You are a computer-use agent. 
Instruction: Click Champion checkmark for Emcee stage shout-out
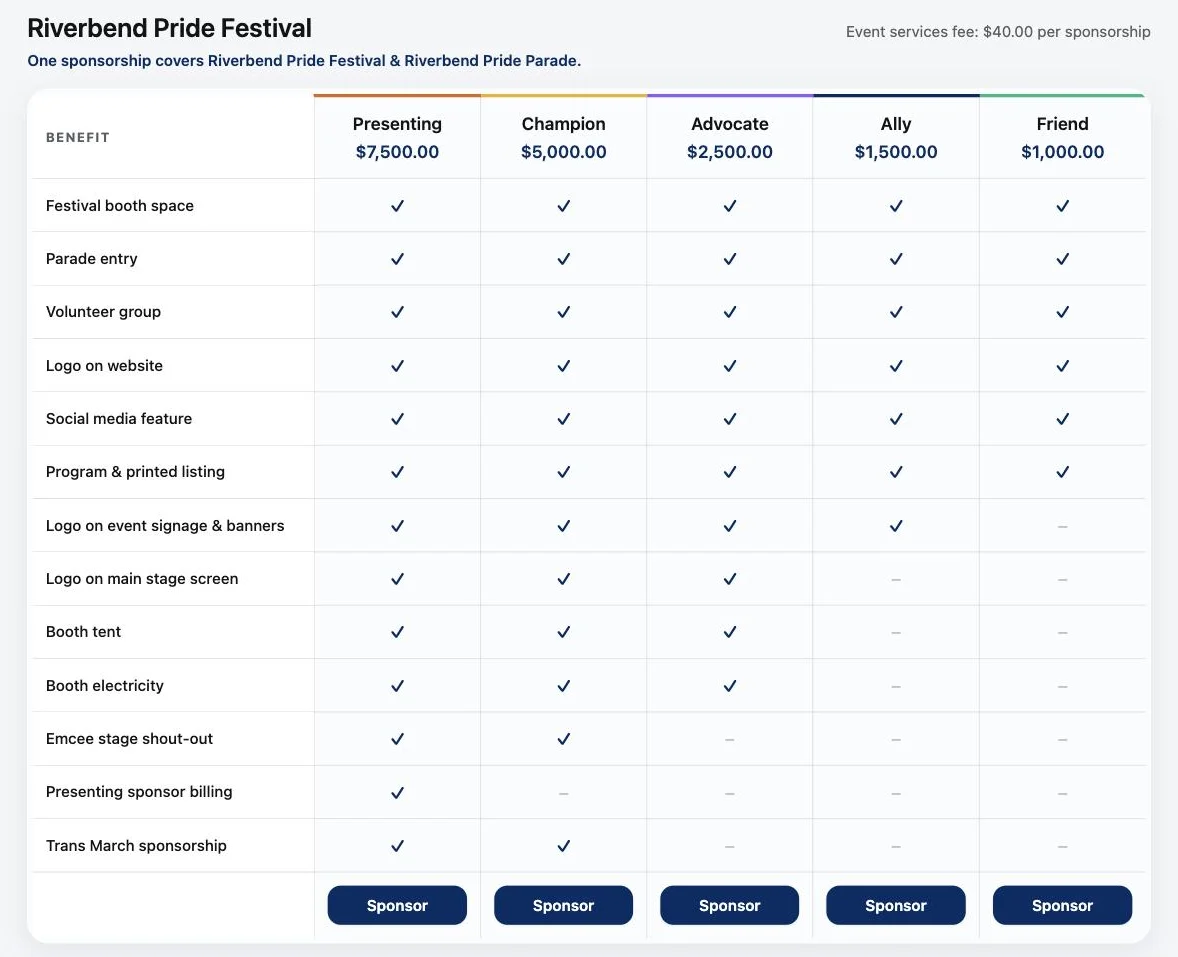tap(563, 739)
